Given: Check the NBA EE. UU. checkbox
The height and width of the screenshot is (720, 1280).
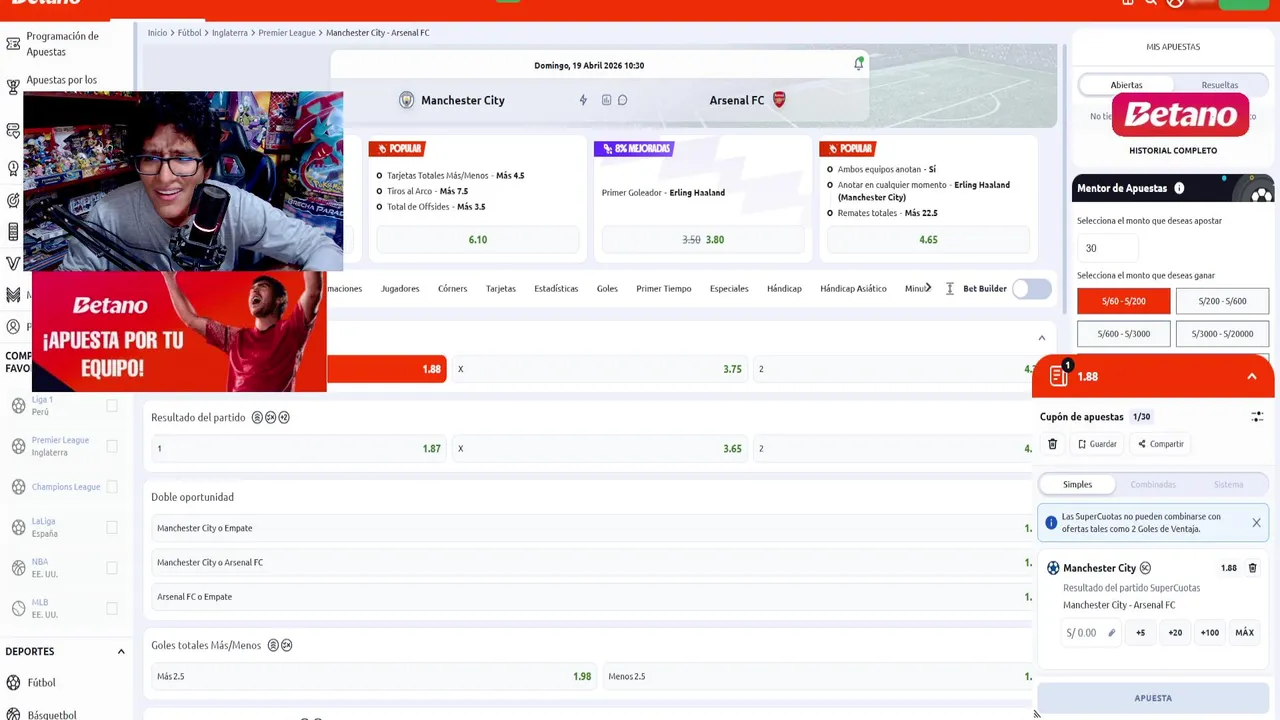Looking at the screenshot, I should click(x=112, y=568).
